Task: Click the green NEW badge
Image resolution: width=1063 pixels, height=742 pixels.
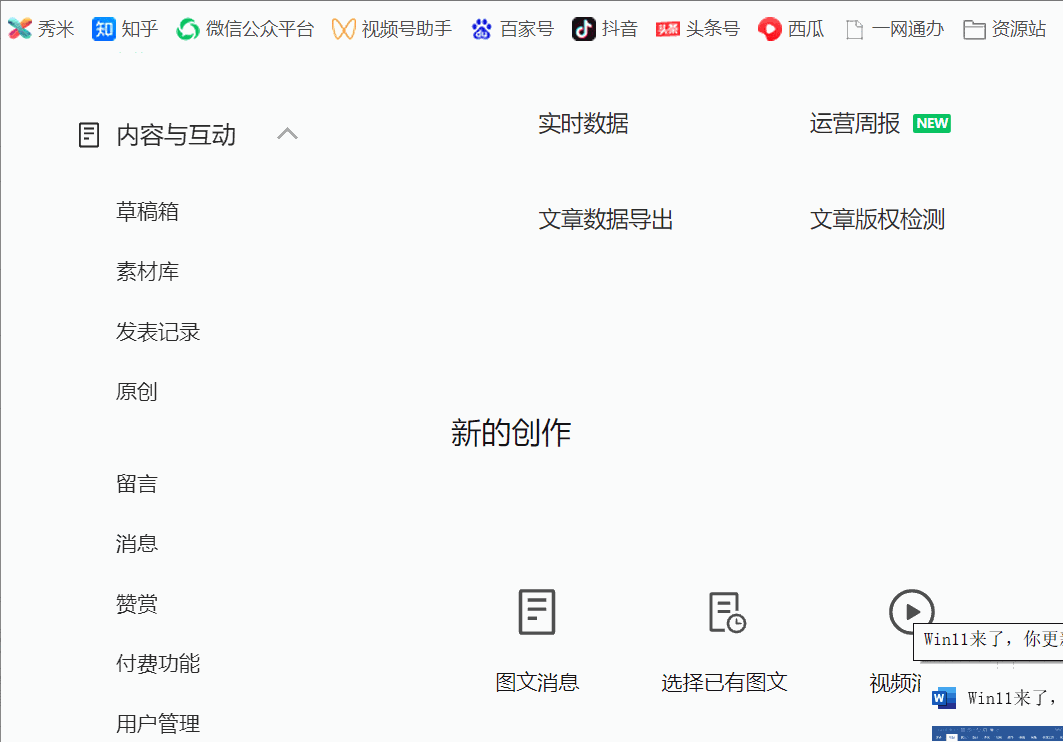Action: point(931,123)
